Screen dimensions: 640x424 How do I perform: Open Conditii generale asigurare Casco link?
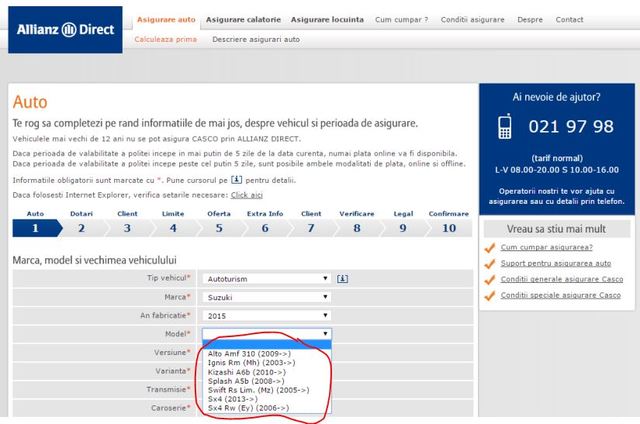tap(562, 279)
